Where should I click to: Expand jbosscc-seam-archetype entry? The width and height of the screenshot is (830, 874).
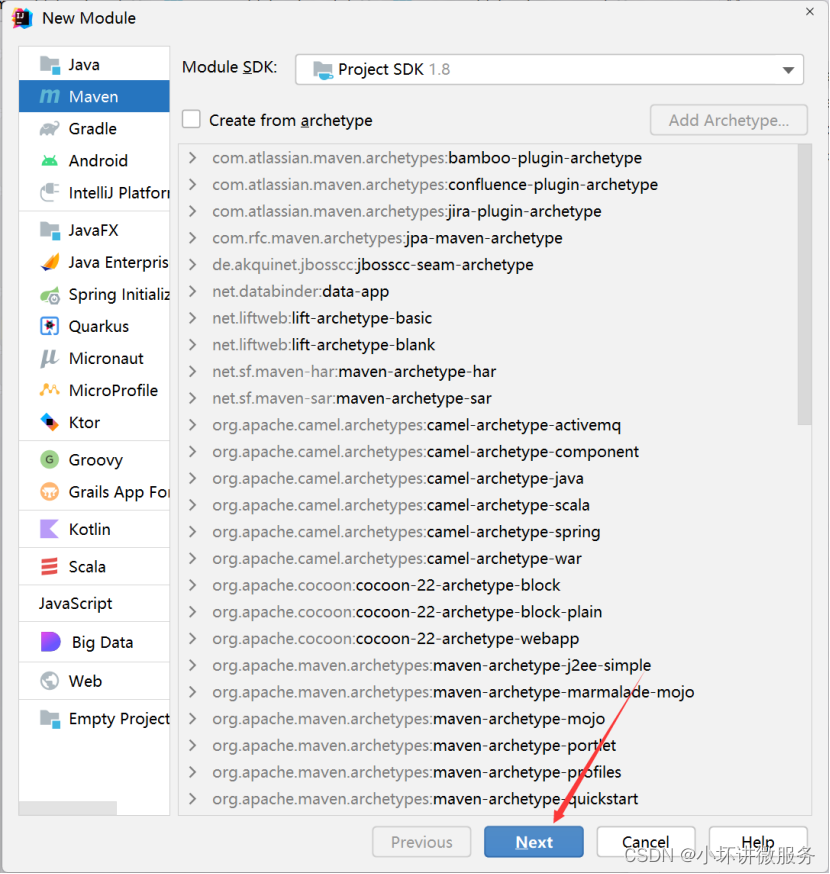pyautogui.click(x=193, y=265)
